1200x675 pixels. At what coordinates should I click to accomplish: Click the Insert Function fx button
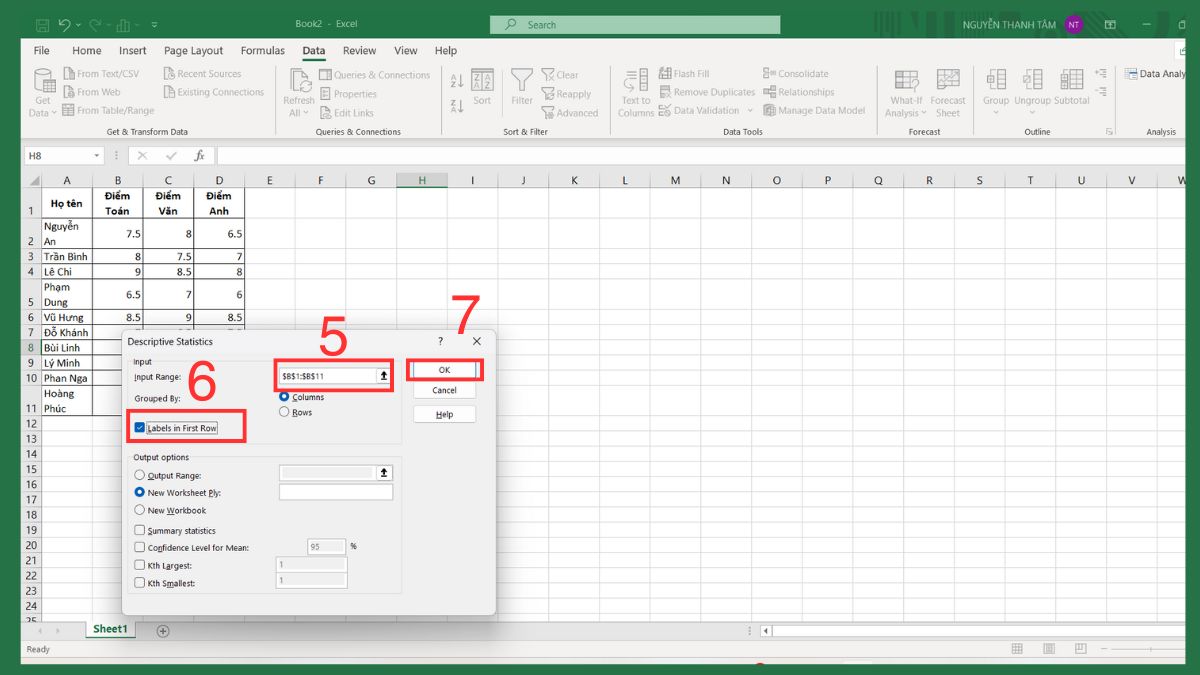(199, 156)
